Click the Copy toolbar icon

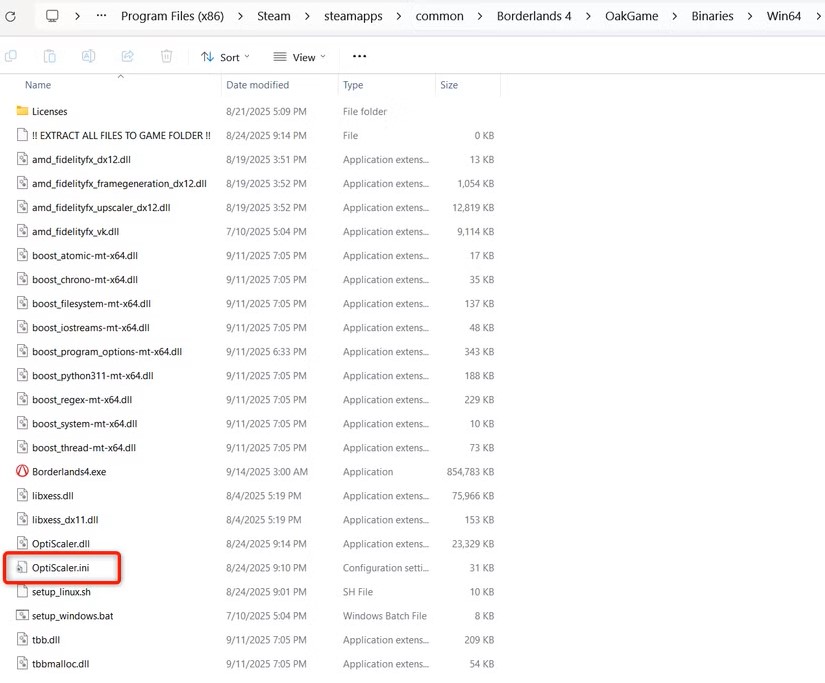coord(11,57)
